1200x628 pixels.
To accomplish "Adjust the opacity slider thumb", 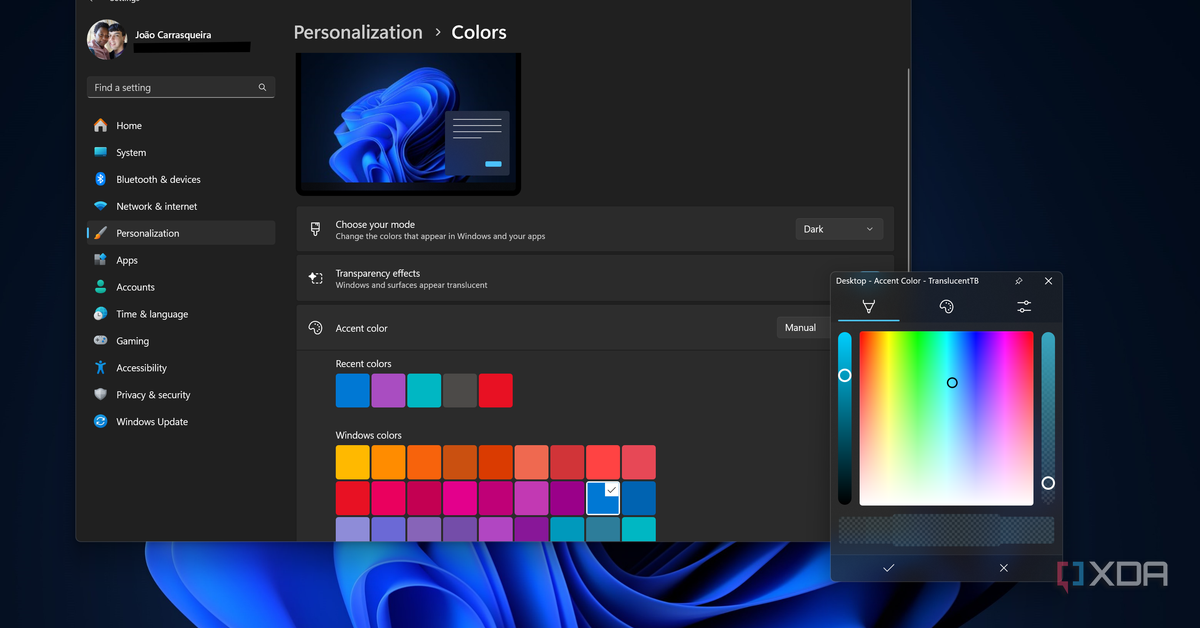I will coord(1048,483).
